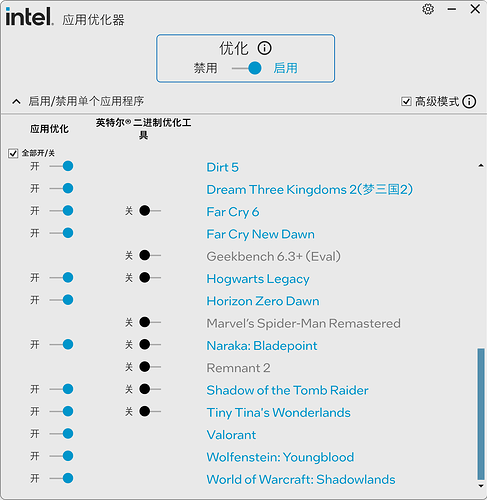Enable binary optimization tool for Far Cry 6
The height and width of the screenshot is (500, 487).
pyautogui.click(x=150, y=211)
